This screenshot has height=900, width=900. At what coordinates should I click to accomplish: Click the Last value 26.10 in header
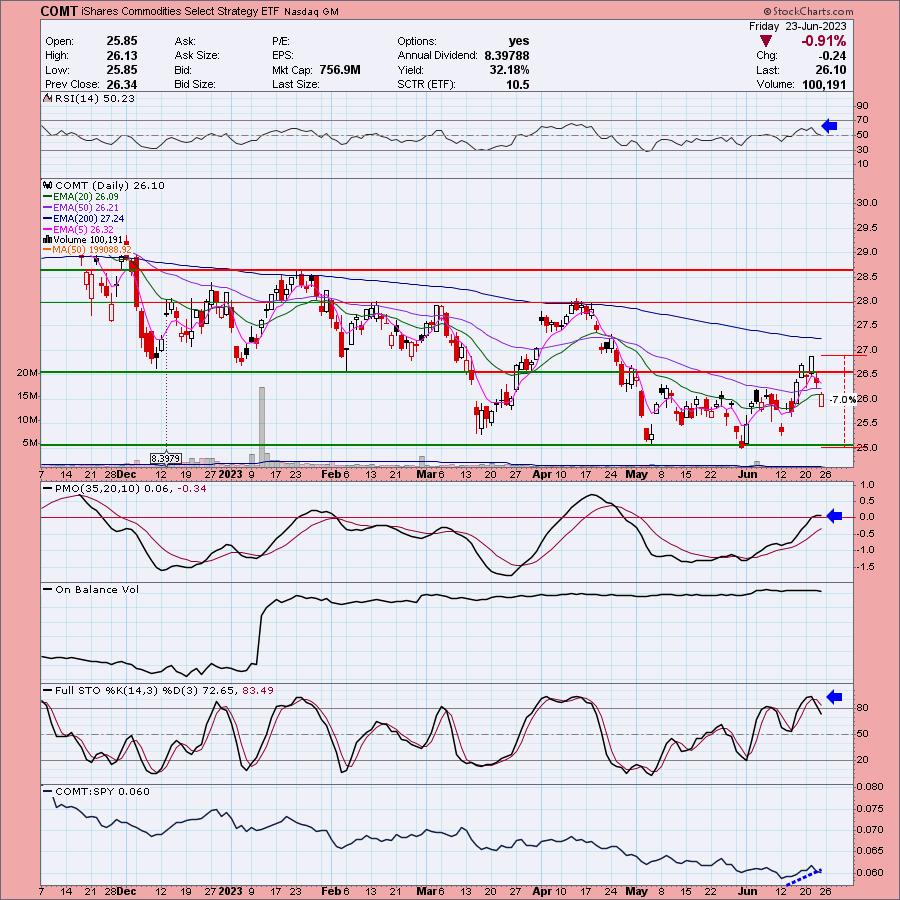point(832,70)
